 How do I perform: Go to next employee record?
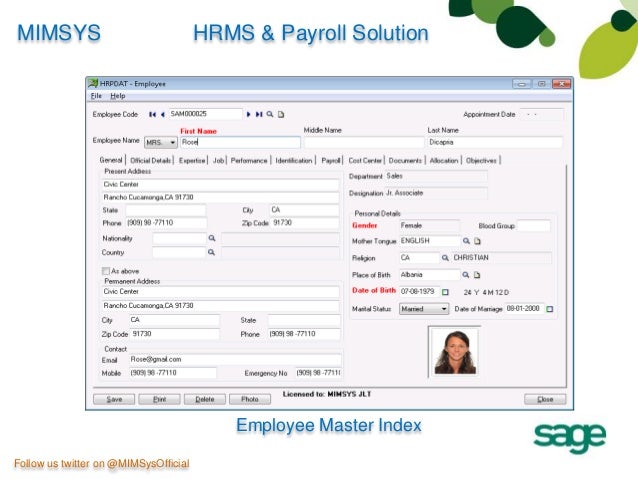coord(249,114)
